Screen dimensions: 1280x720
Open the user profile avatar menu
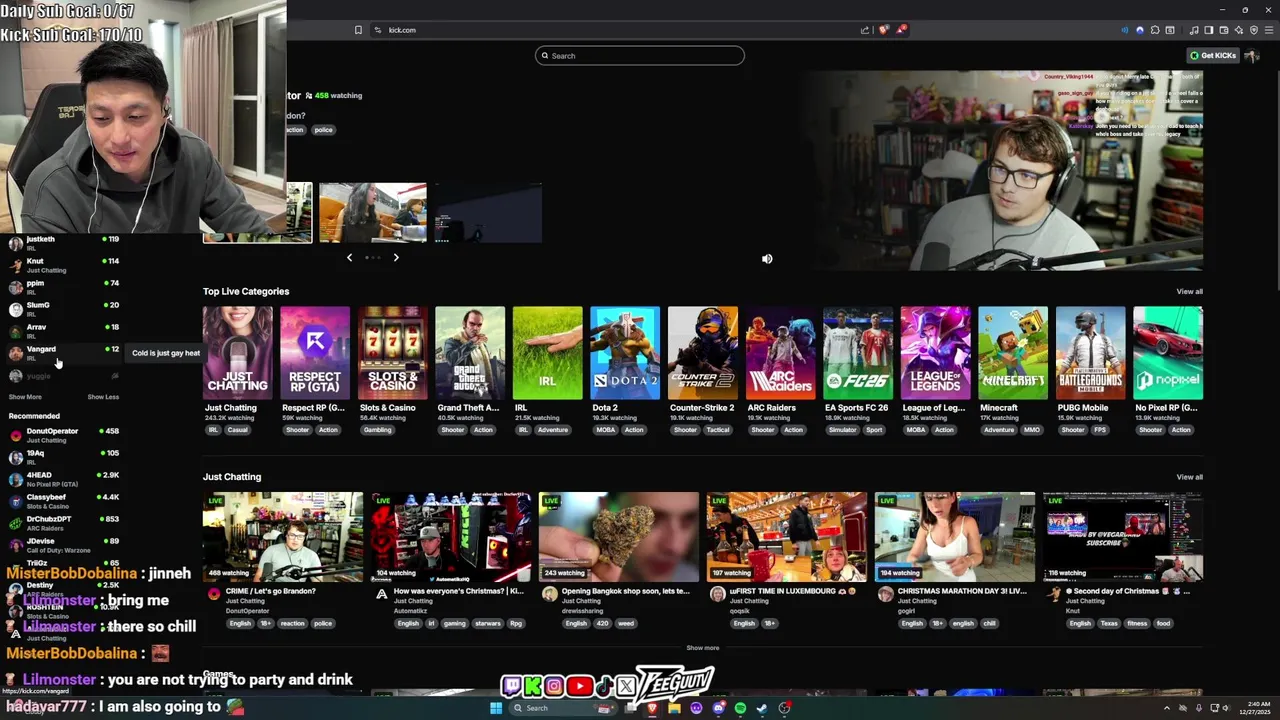coord(1252,55)
